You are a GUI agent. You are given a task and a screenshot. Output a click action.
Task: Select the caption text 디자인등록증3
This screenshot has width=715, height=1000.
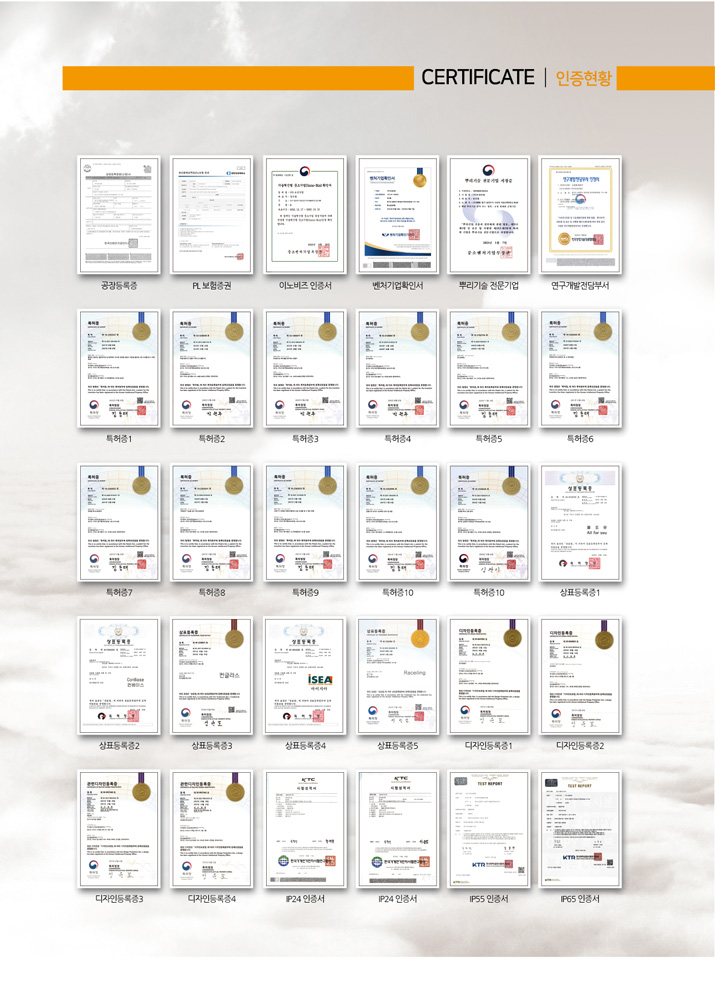pyautogui.click(x=119, y=899)
